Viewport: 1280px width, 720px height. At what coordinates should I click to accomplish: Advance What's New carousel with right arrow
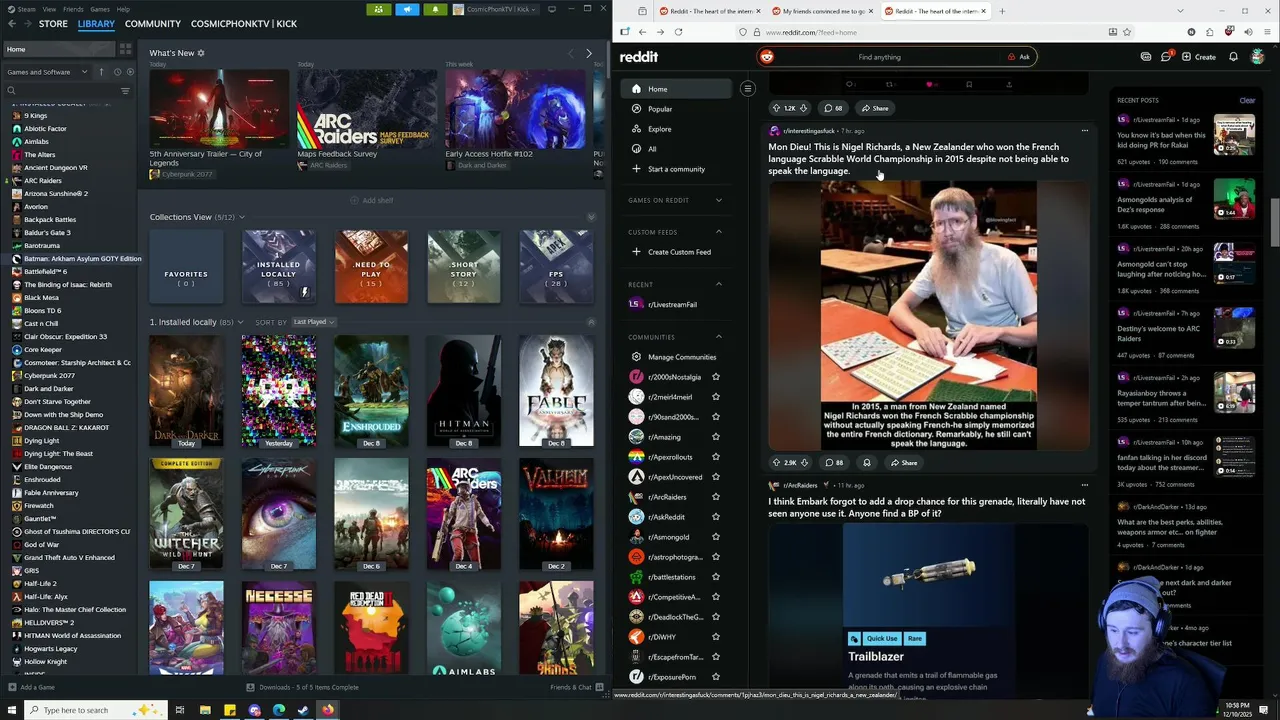[x=589, y=53]
